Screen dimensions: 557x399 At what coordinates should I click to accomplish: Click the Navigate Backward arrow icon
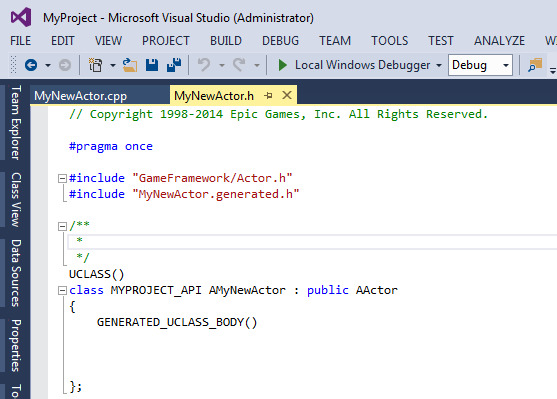tap(31, 65)
